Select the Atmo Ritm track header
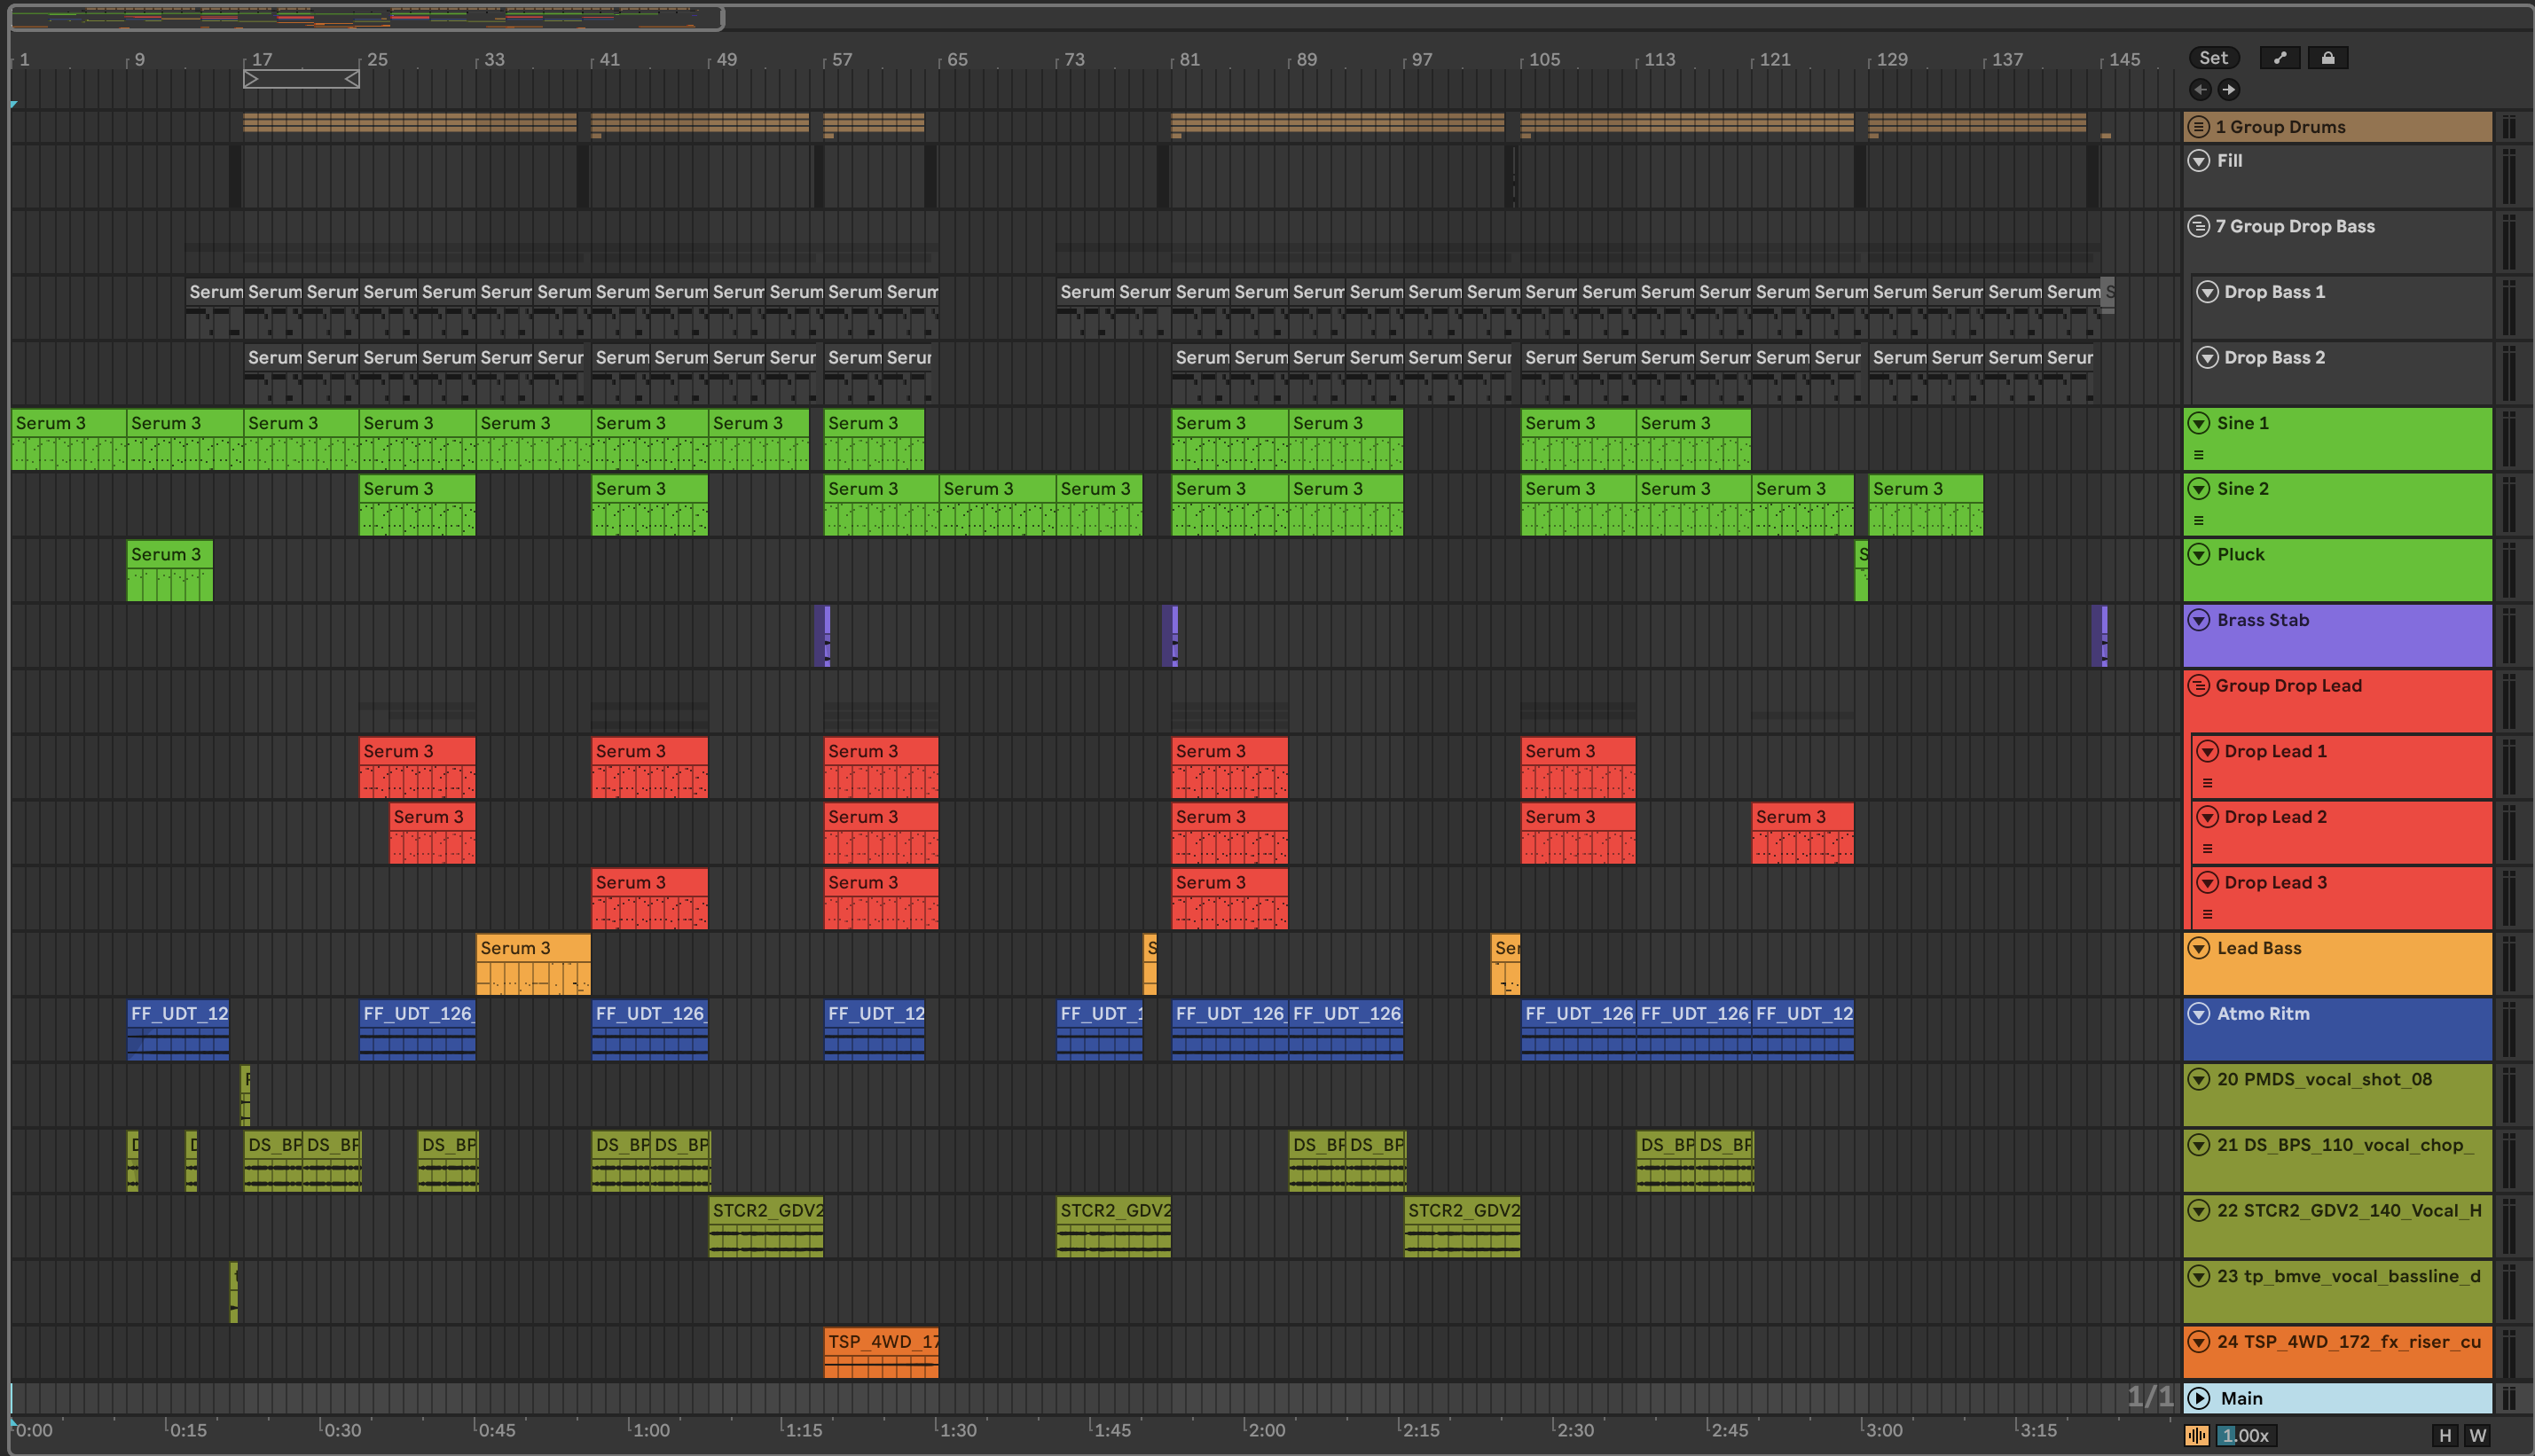Screen dimensions: 2535x1456 tap(2340, 1036)
